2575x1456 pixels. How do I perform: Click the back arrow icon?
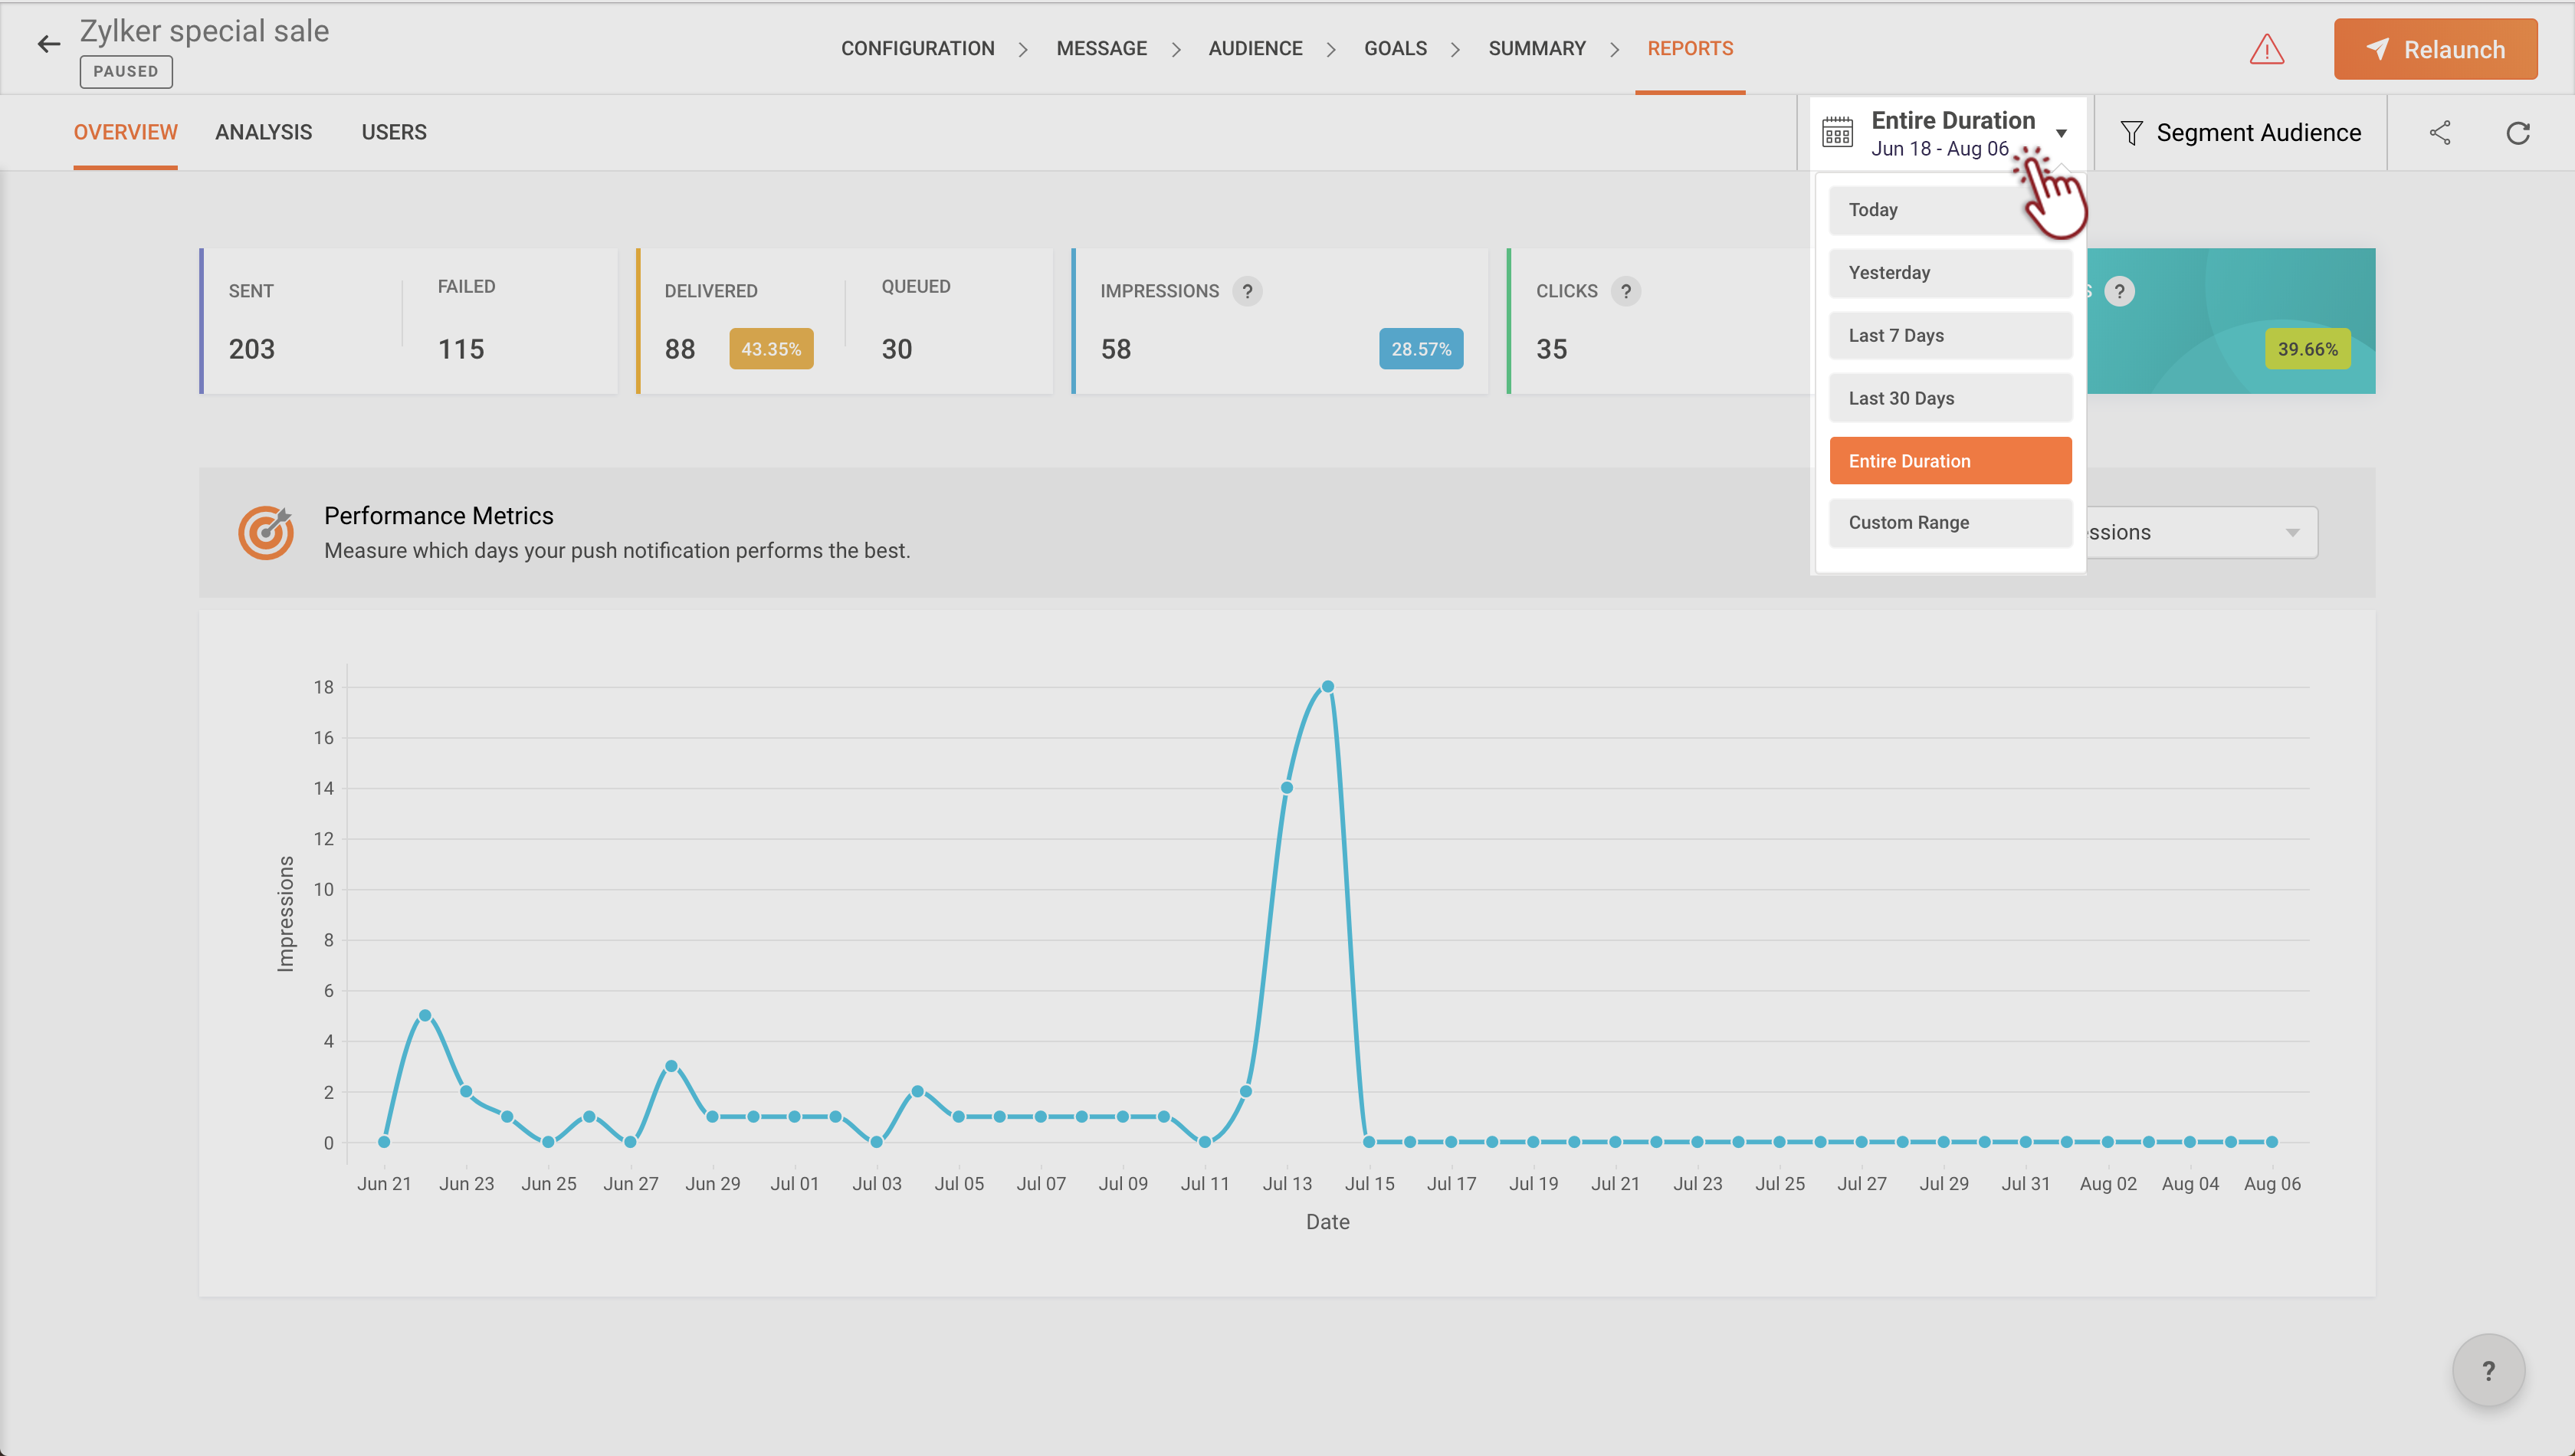(x=48, y=44)
